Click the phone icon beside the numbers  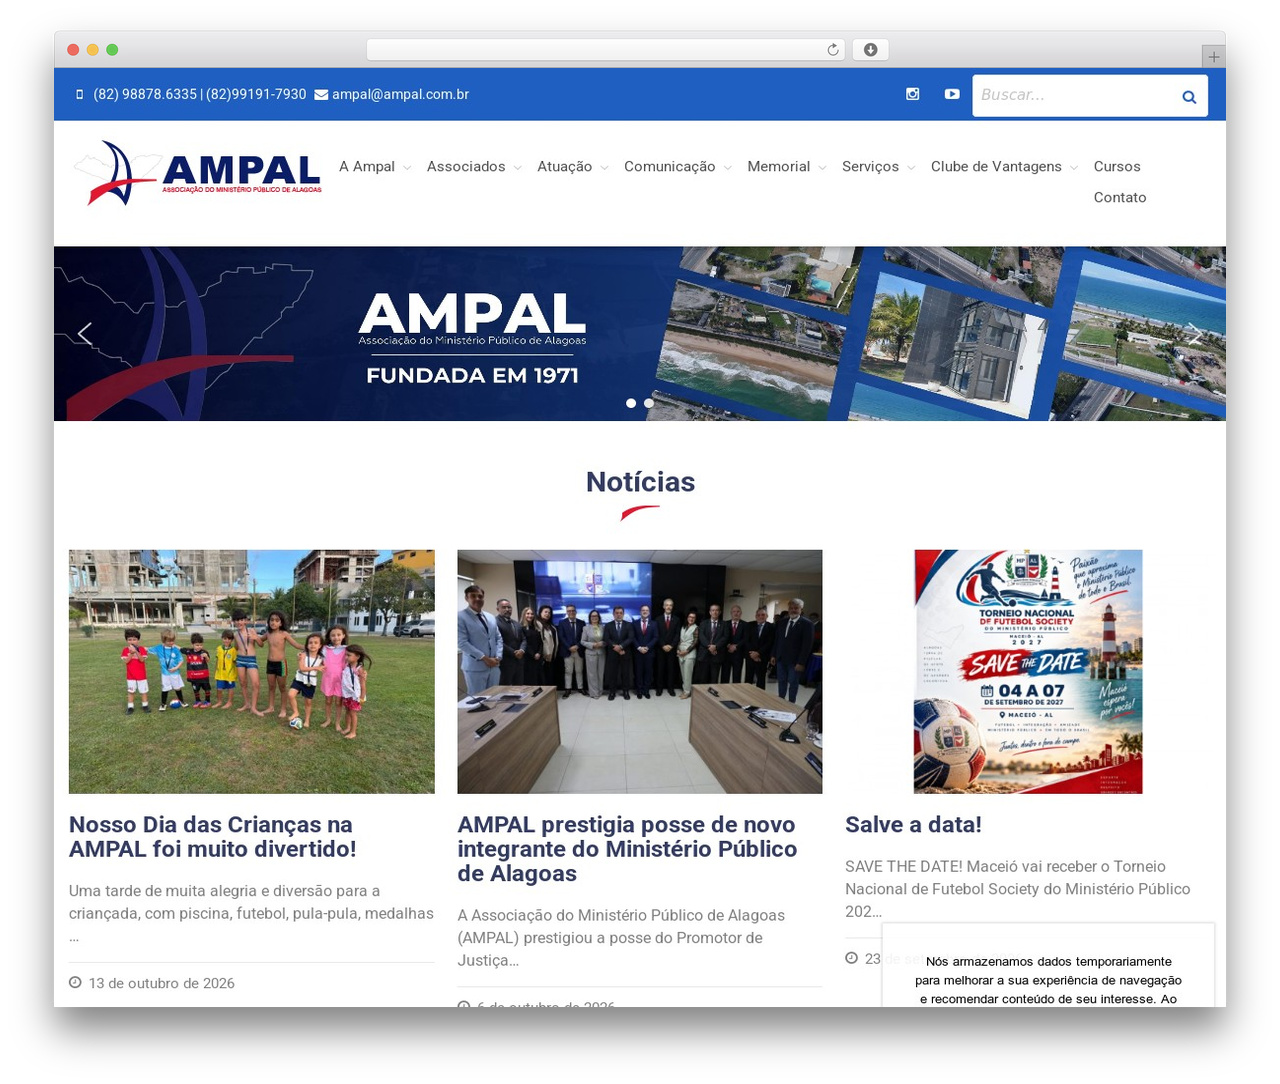click(x=80, y=94)
